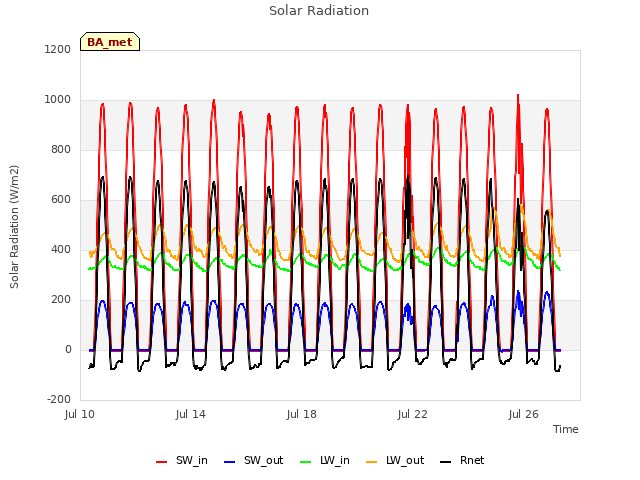Image resolution: width=640 pixels, height=480 pixels.
Task: Click the Jul 10 x-axis tick label
Action: (x=80, y=414)
